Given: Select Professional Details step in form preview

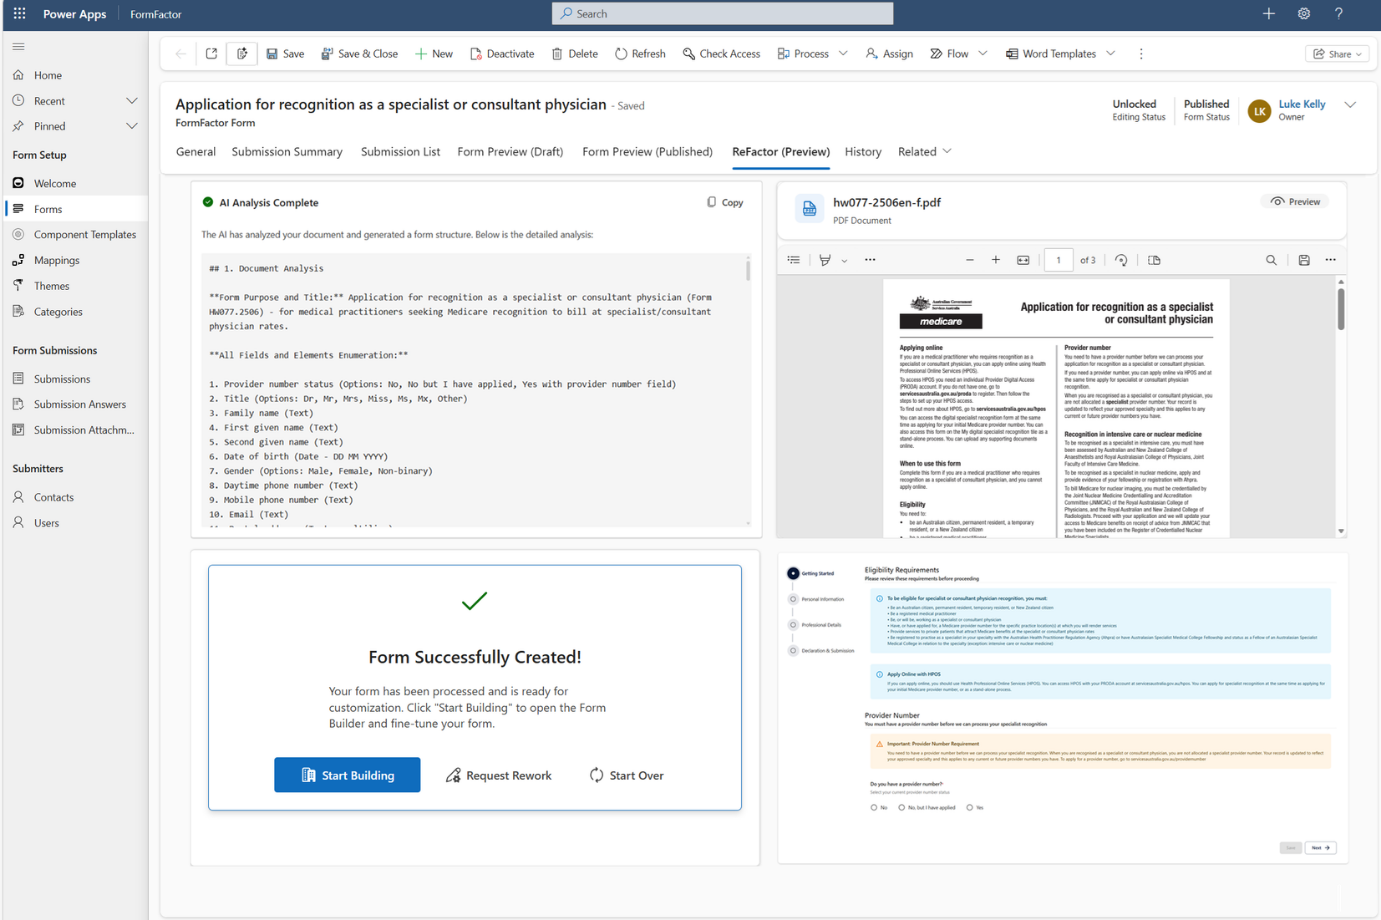Looking at the screenshot, I should [x=815, y=625].
